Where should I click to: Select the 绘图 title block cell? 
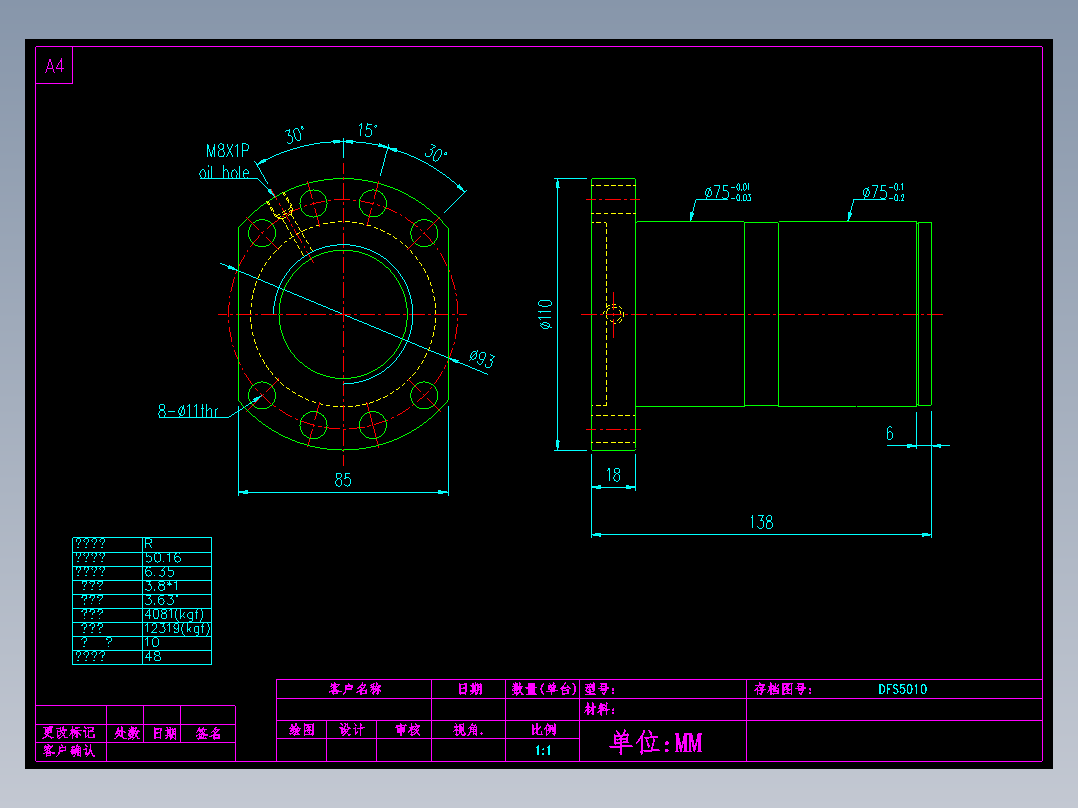302,730
